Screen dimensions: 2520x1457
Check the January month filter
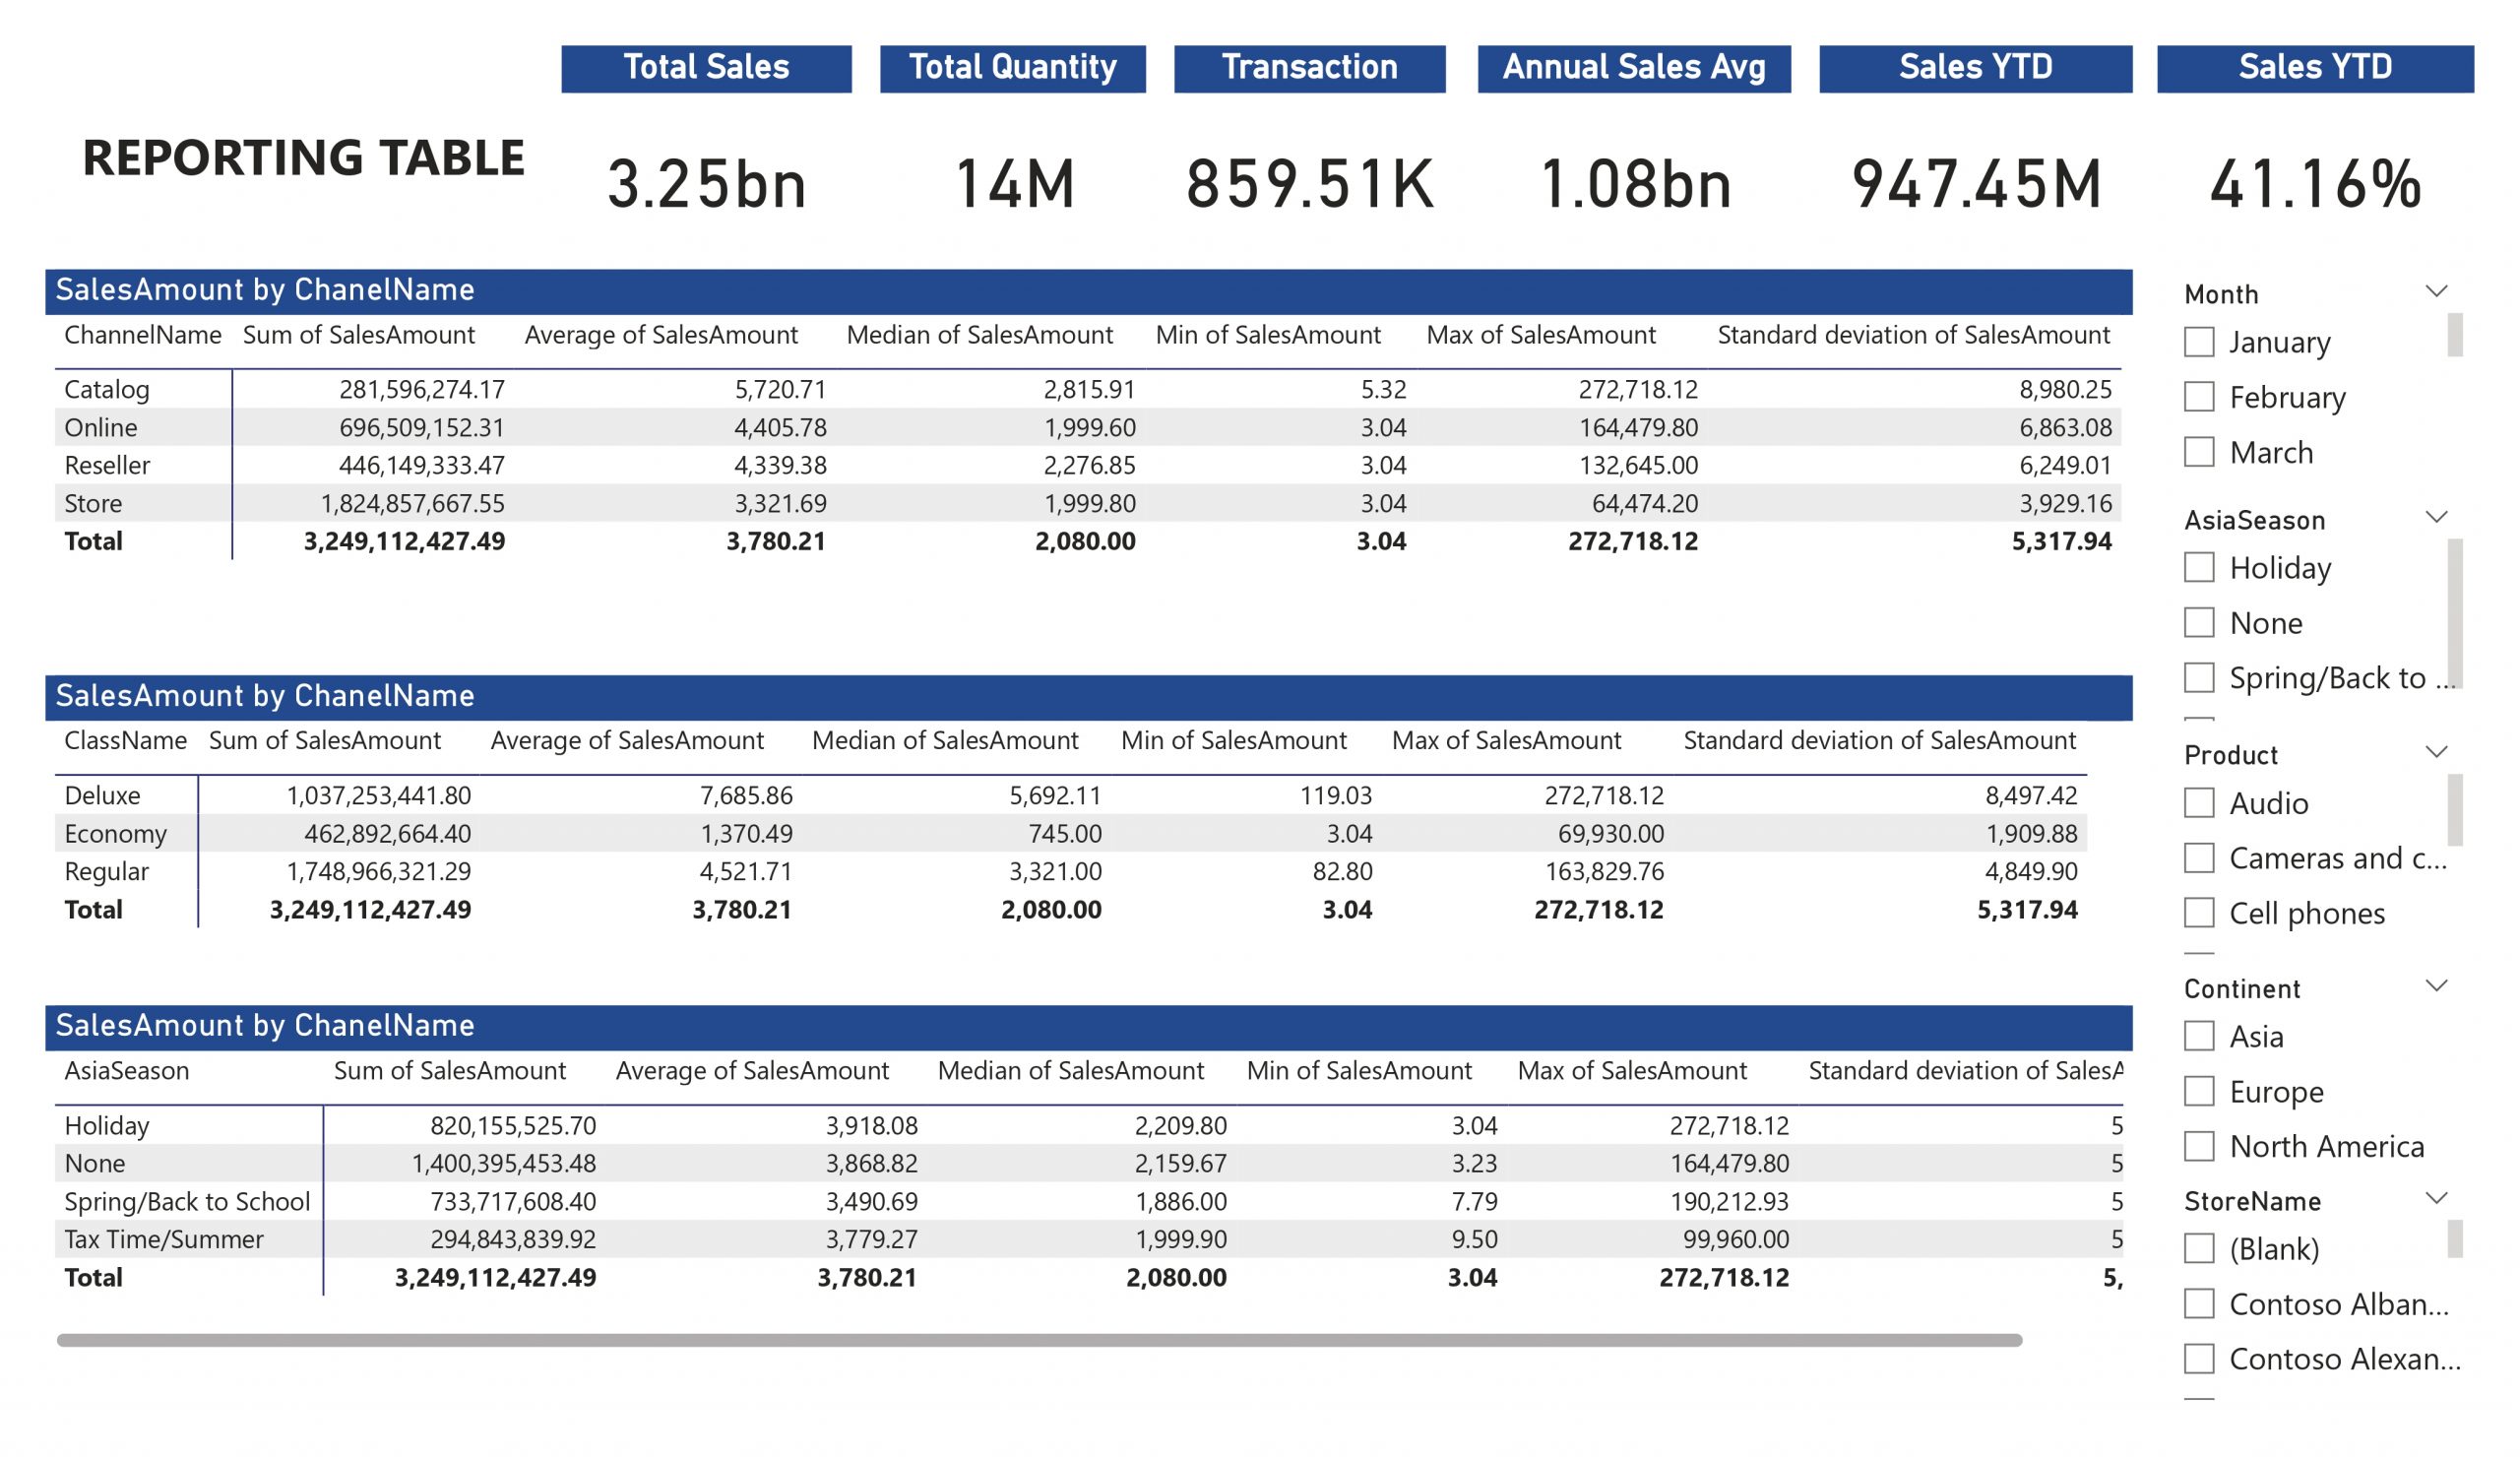coord(2198,342)
